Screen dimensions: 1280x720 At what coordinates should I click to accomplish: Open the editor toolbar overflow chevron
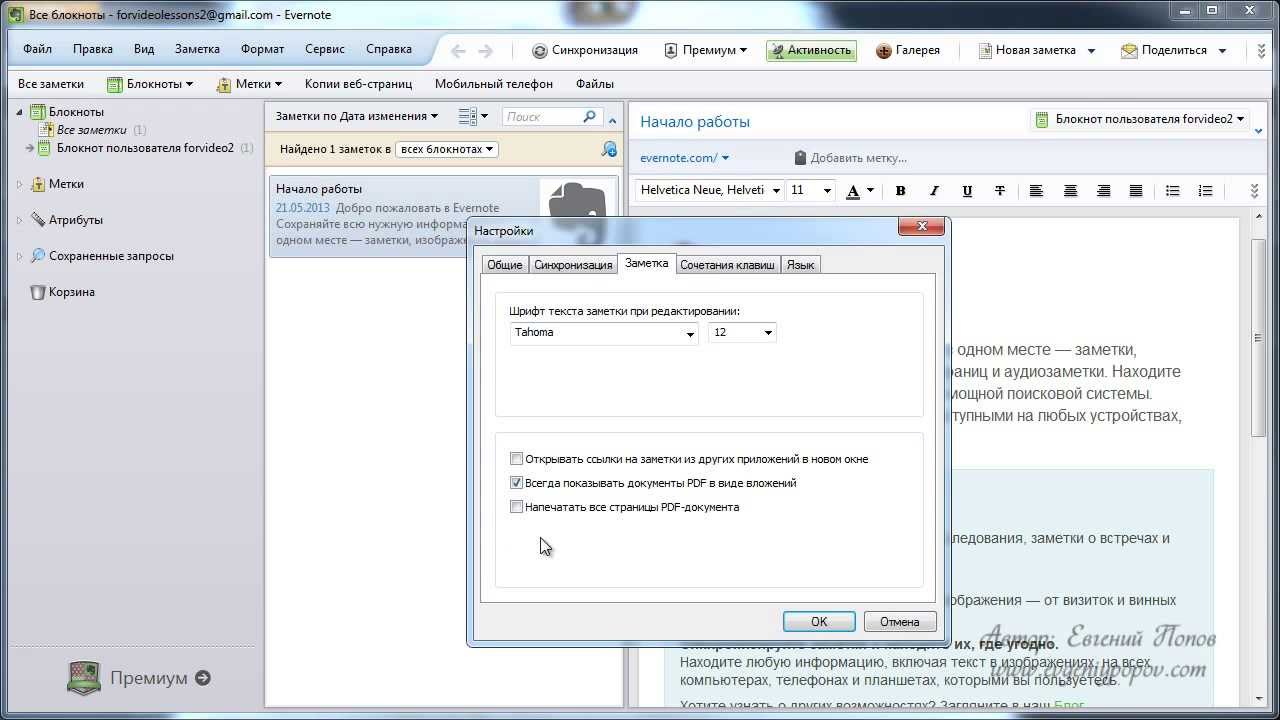1255,191
